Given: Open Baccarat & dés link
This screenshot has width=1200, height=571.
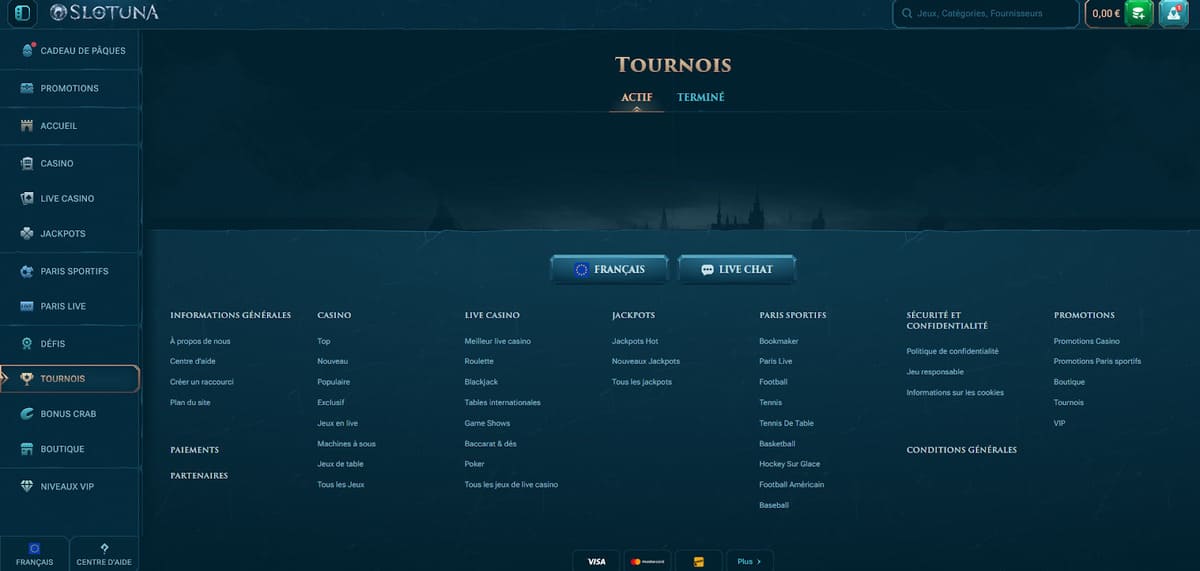Looking at the screenshot, I should point(490,443).
